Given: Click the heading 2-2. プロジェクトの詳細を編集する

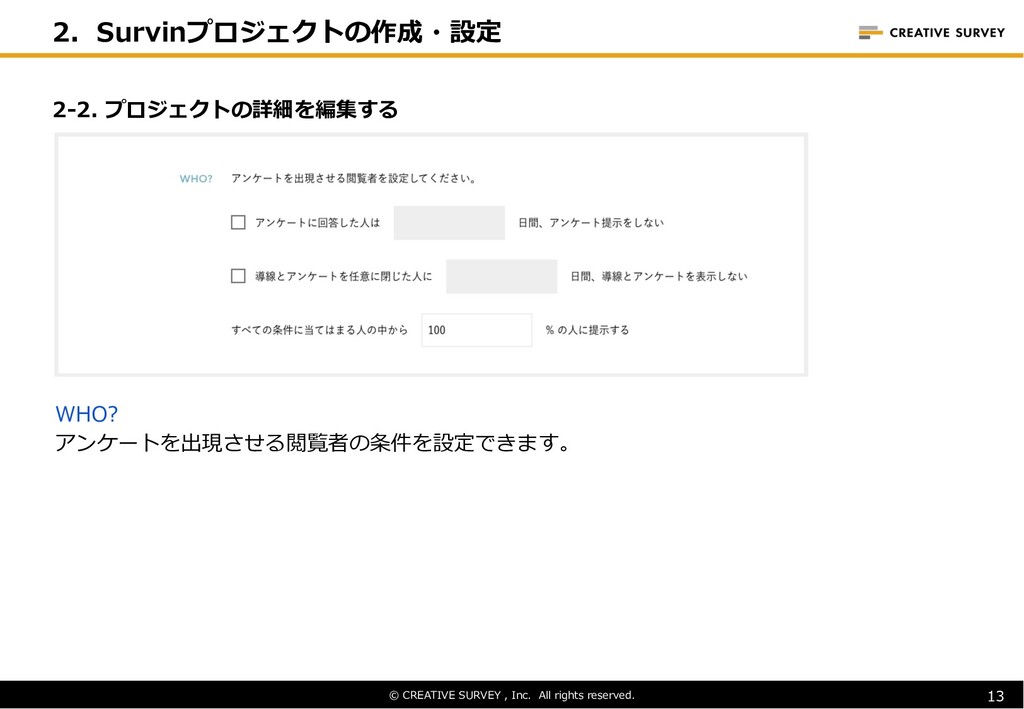Looking at the screenshot, I should tap(225, 109).
